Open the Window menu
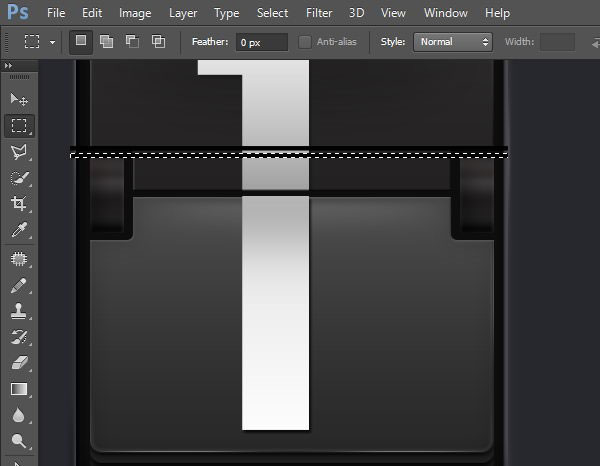Image resolution: width=600 pixels, height=466 pixels. click(445, 13)
